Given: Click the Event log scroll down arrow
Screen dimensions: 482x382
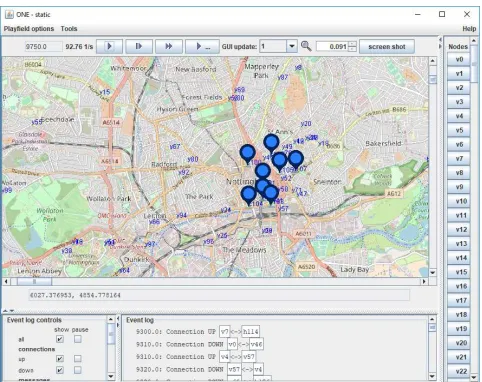Looking at the screenshot, I should pos(432,377).
